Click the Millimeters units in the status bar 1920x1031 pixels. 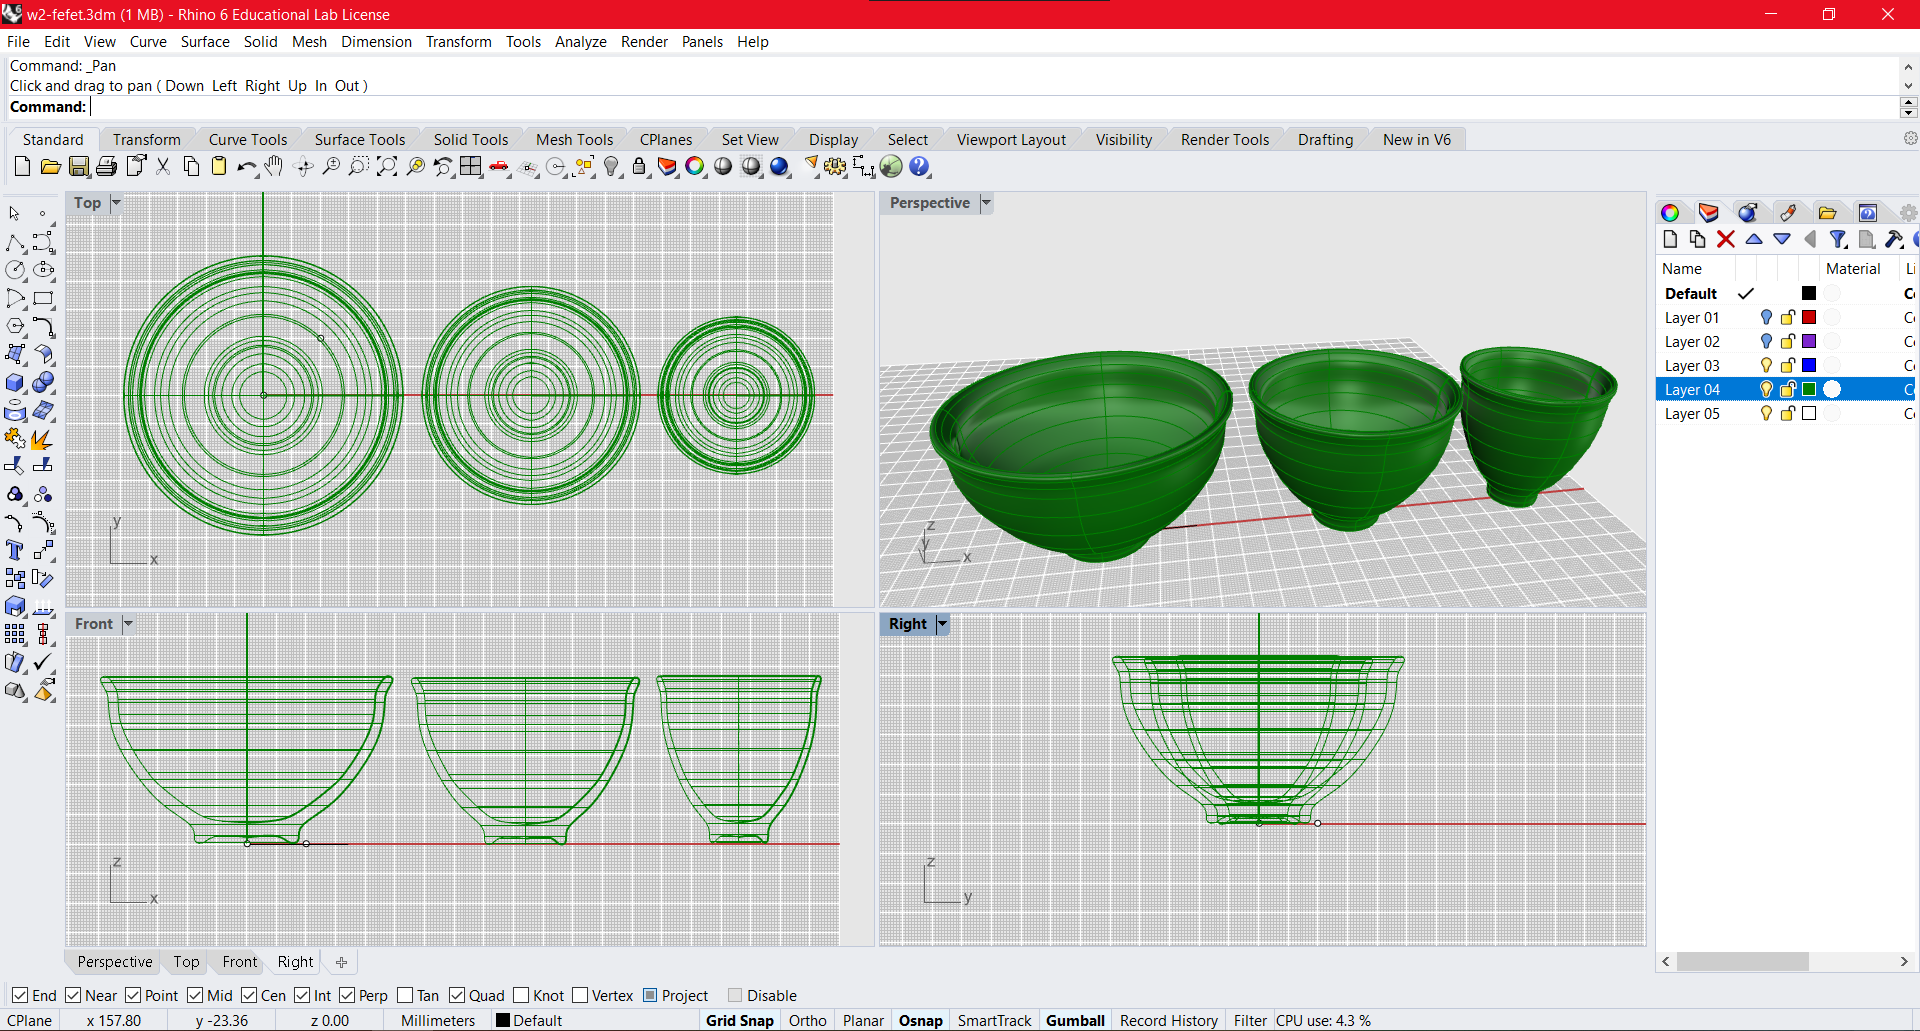[438, 1021]
